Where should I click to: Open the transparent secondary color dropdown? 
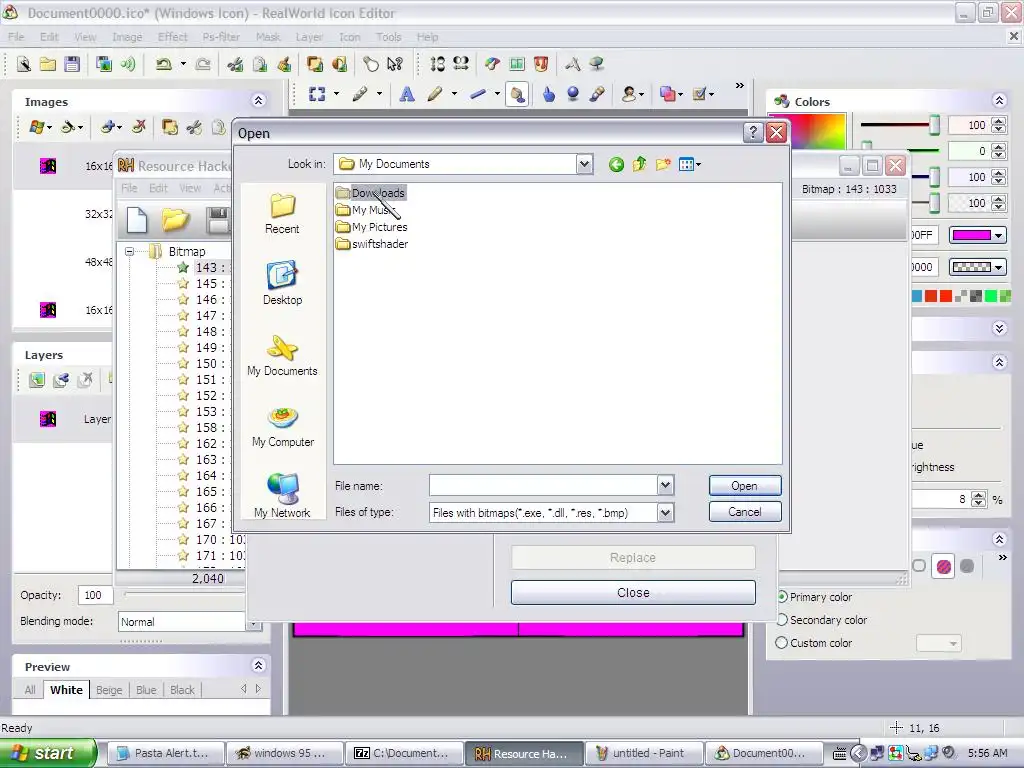[x=978, y=267]
